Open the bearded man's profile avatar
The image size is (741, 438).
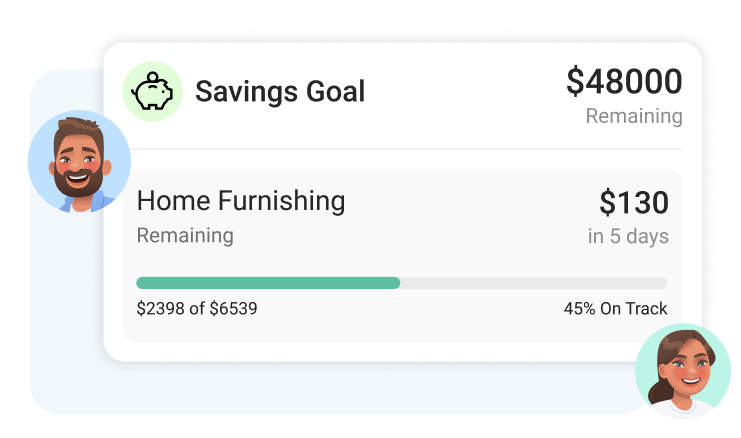click(79, 162)
